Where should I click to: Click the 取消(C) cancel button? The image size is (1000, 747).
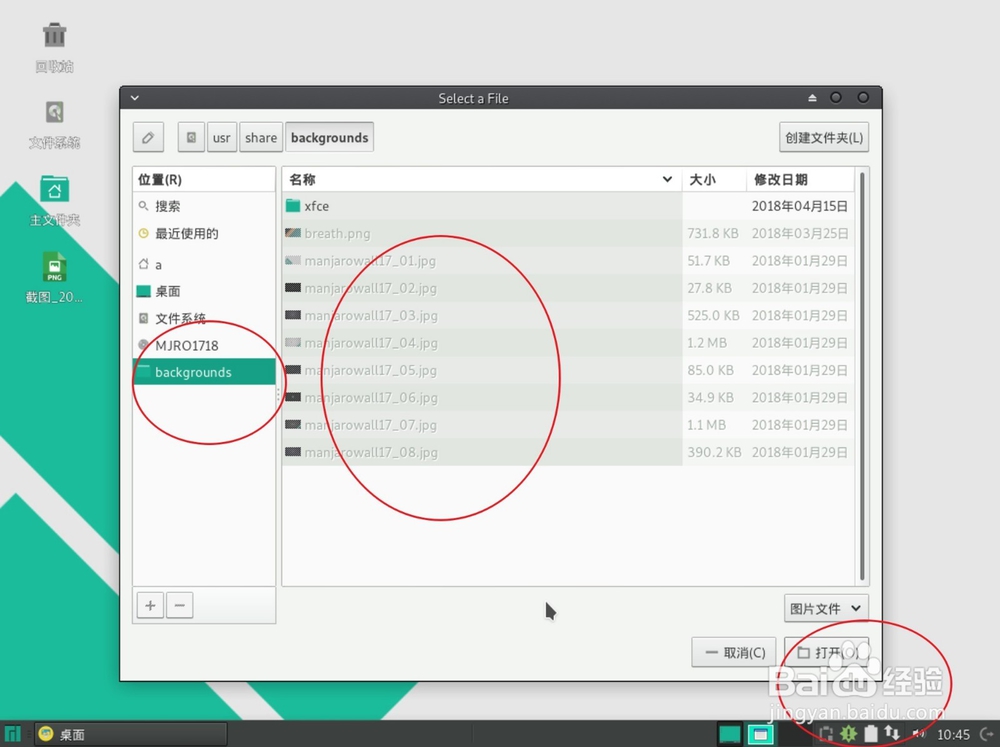[734, 652]
